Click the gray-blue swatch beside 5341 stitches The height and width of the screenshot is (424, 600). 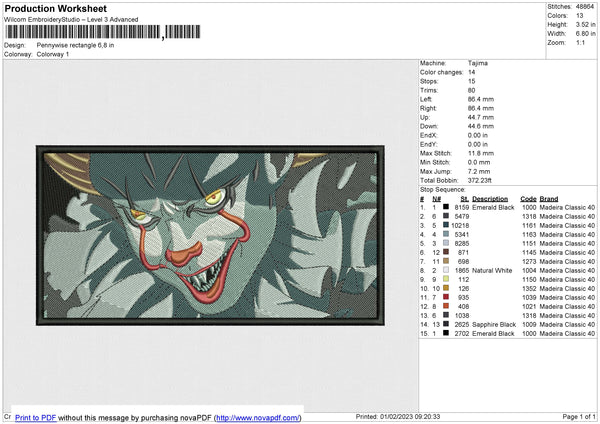pos(446,234)
